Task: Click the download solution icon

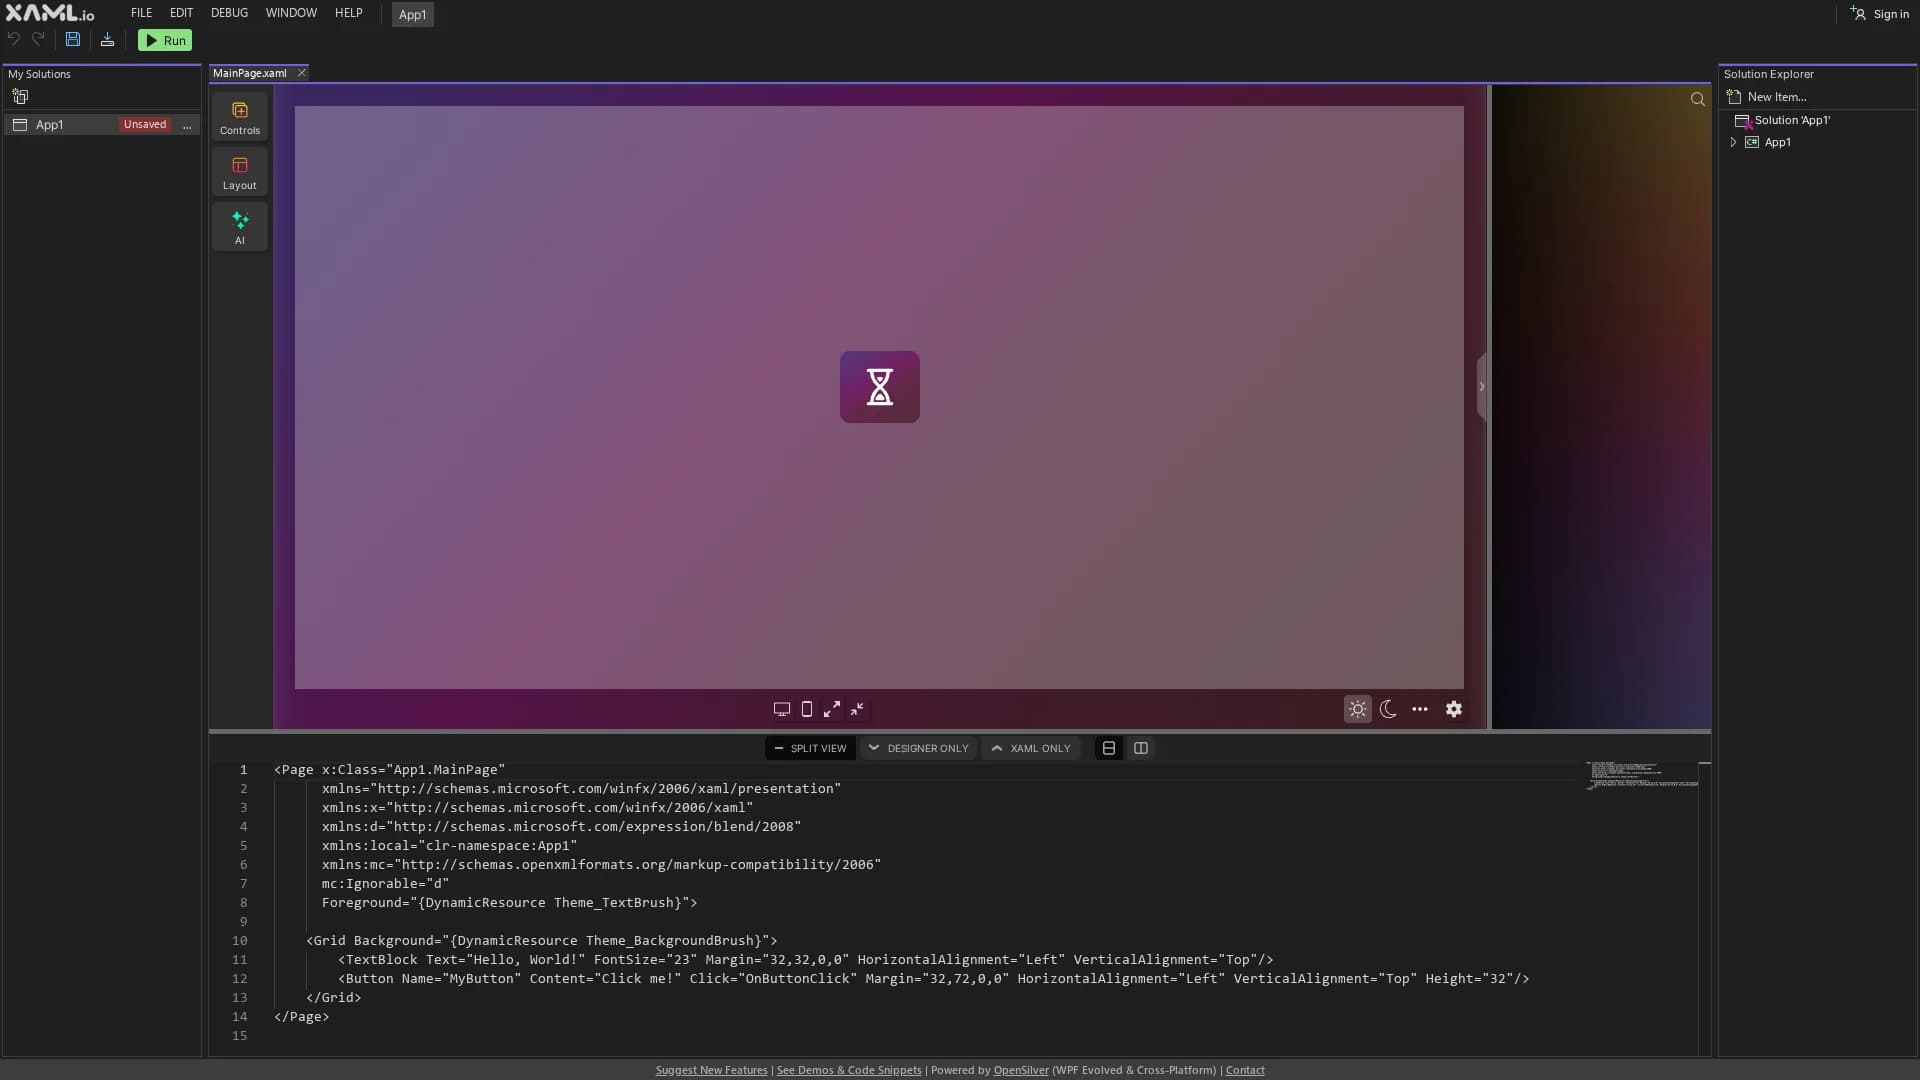Action: click(x=107, y=40)
